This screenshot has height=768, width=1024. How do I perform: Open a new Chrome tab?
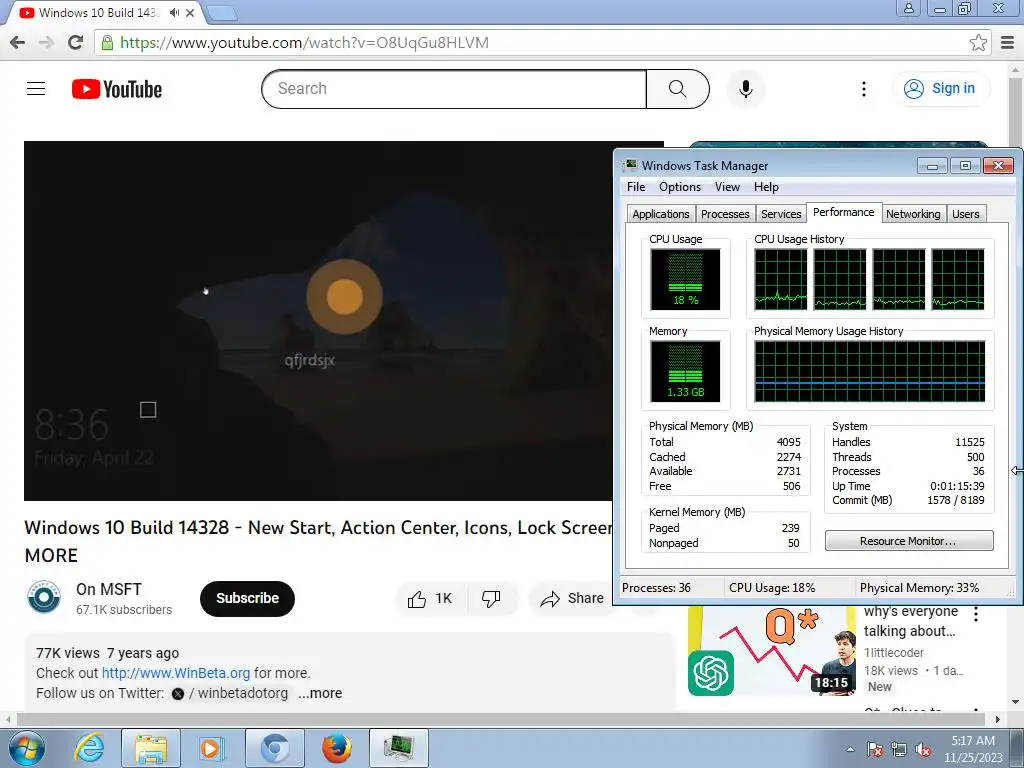(221, 12)
